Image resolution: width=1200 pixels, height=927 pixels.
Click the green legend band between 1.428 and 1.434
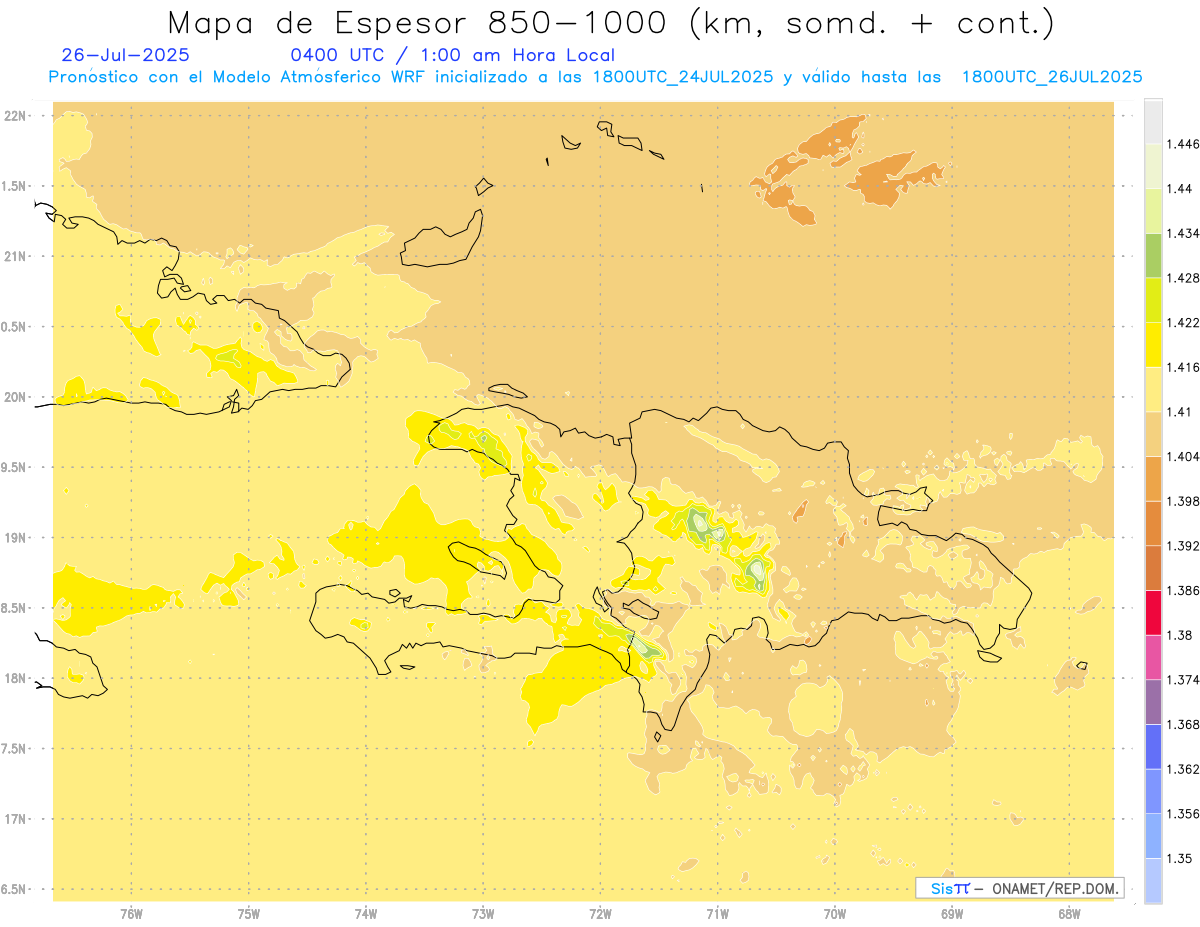[x=1153, y=255]
